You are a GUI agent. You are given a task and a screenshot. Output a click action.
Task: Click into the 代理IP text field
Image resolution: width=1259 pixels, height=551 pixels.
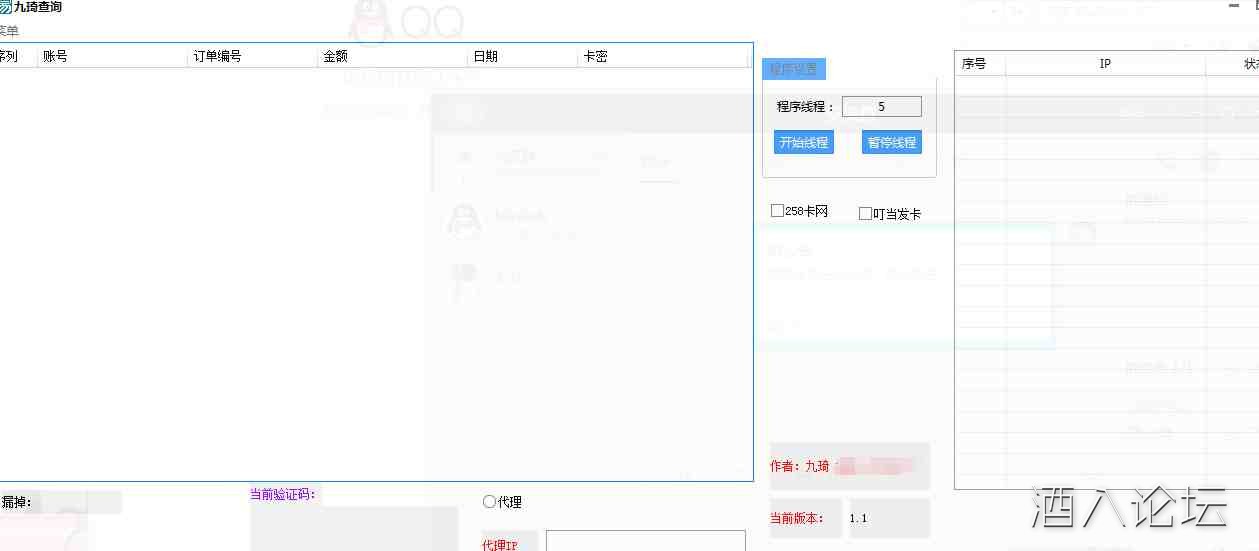645,541
